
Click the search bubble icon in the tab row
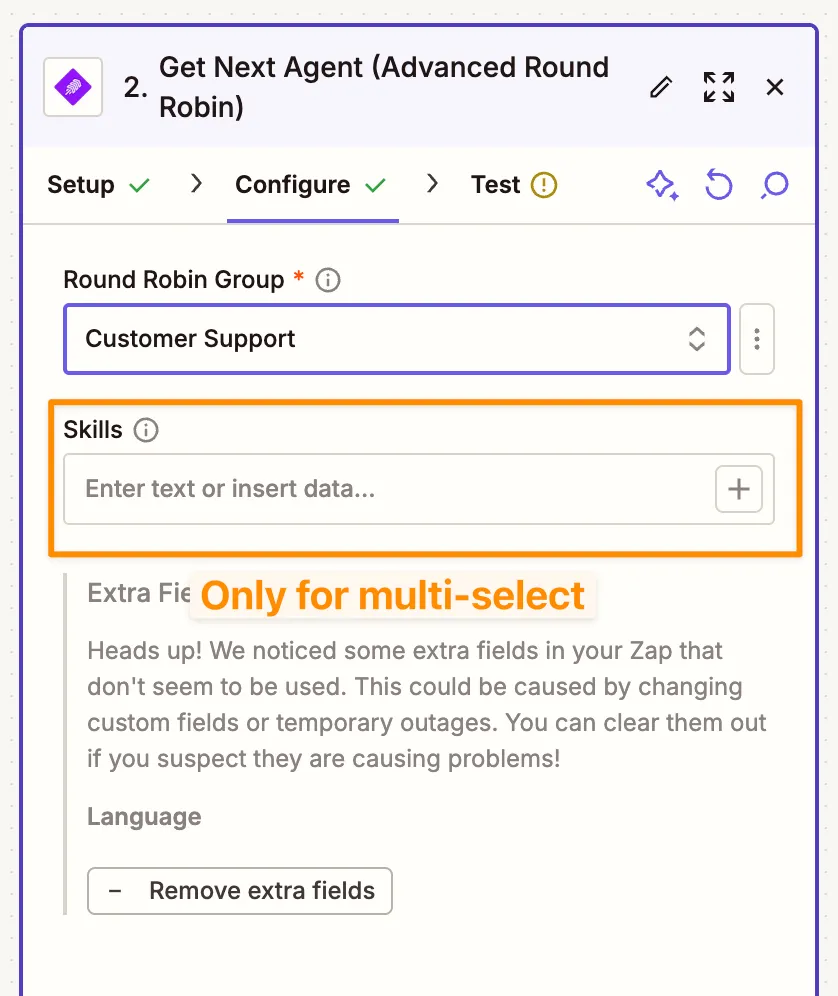coord(775,185)
